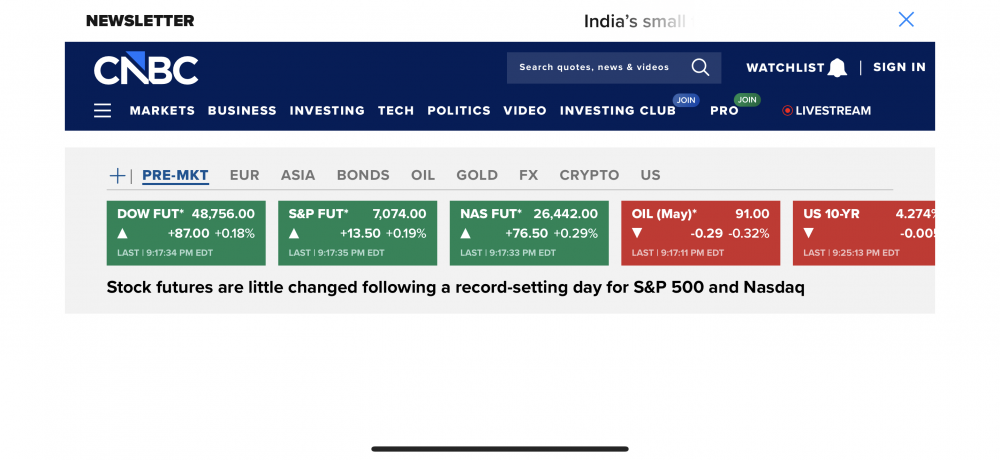
Task: Open the TECH navigation menu
Action: click(x=396, y=111)
